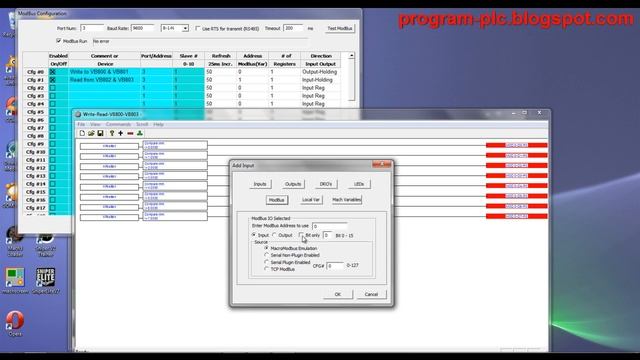
Task: Enable Cfg #3 checkbox in ModBus table
Action: 53,96
